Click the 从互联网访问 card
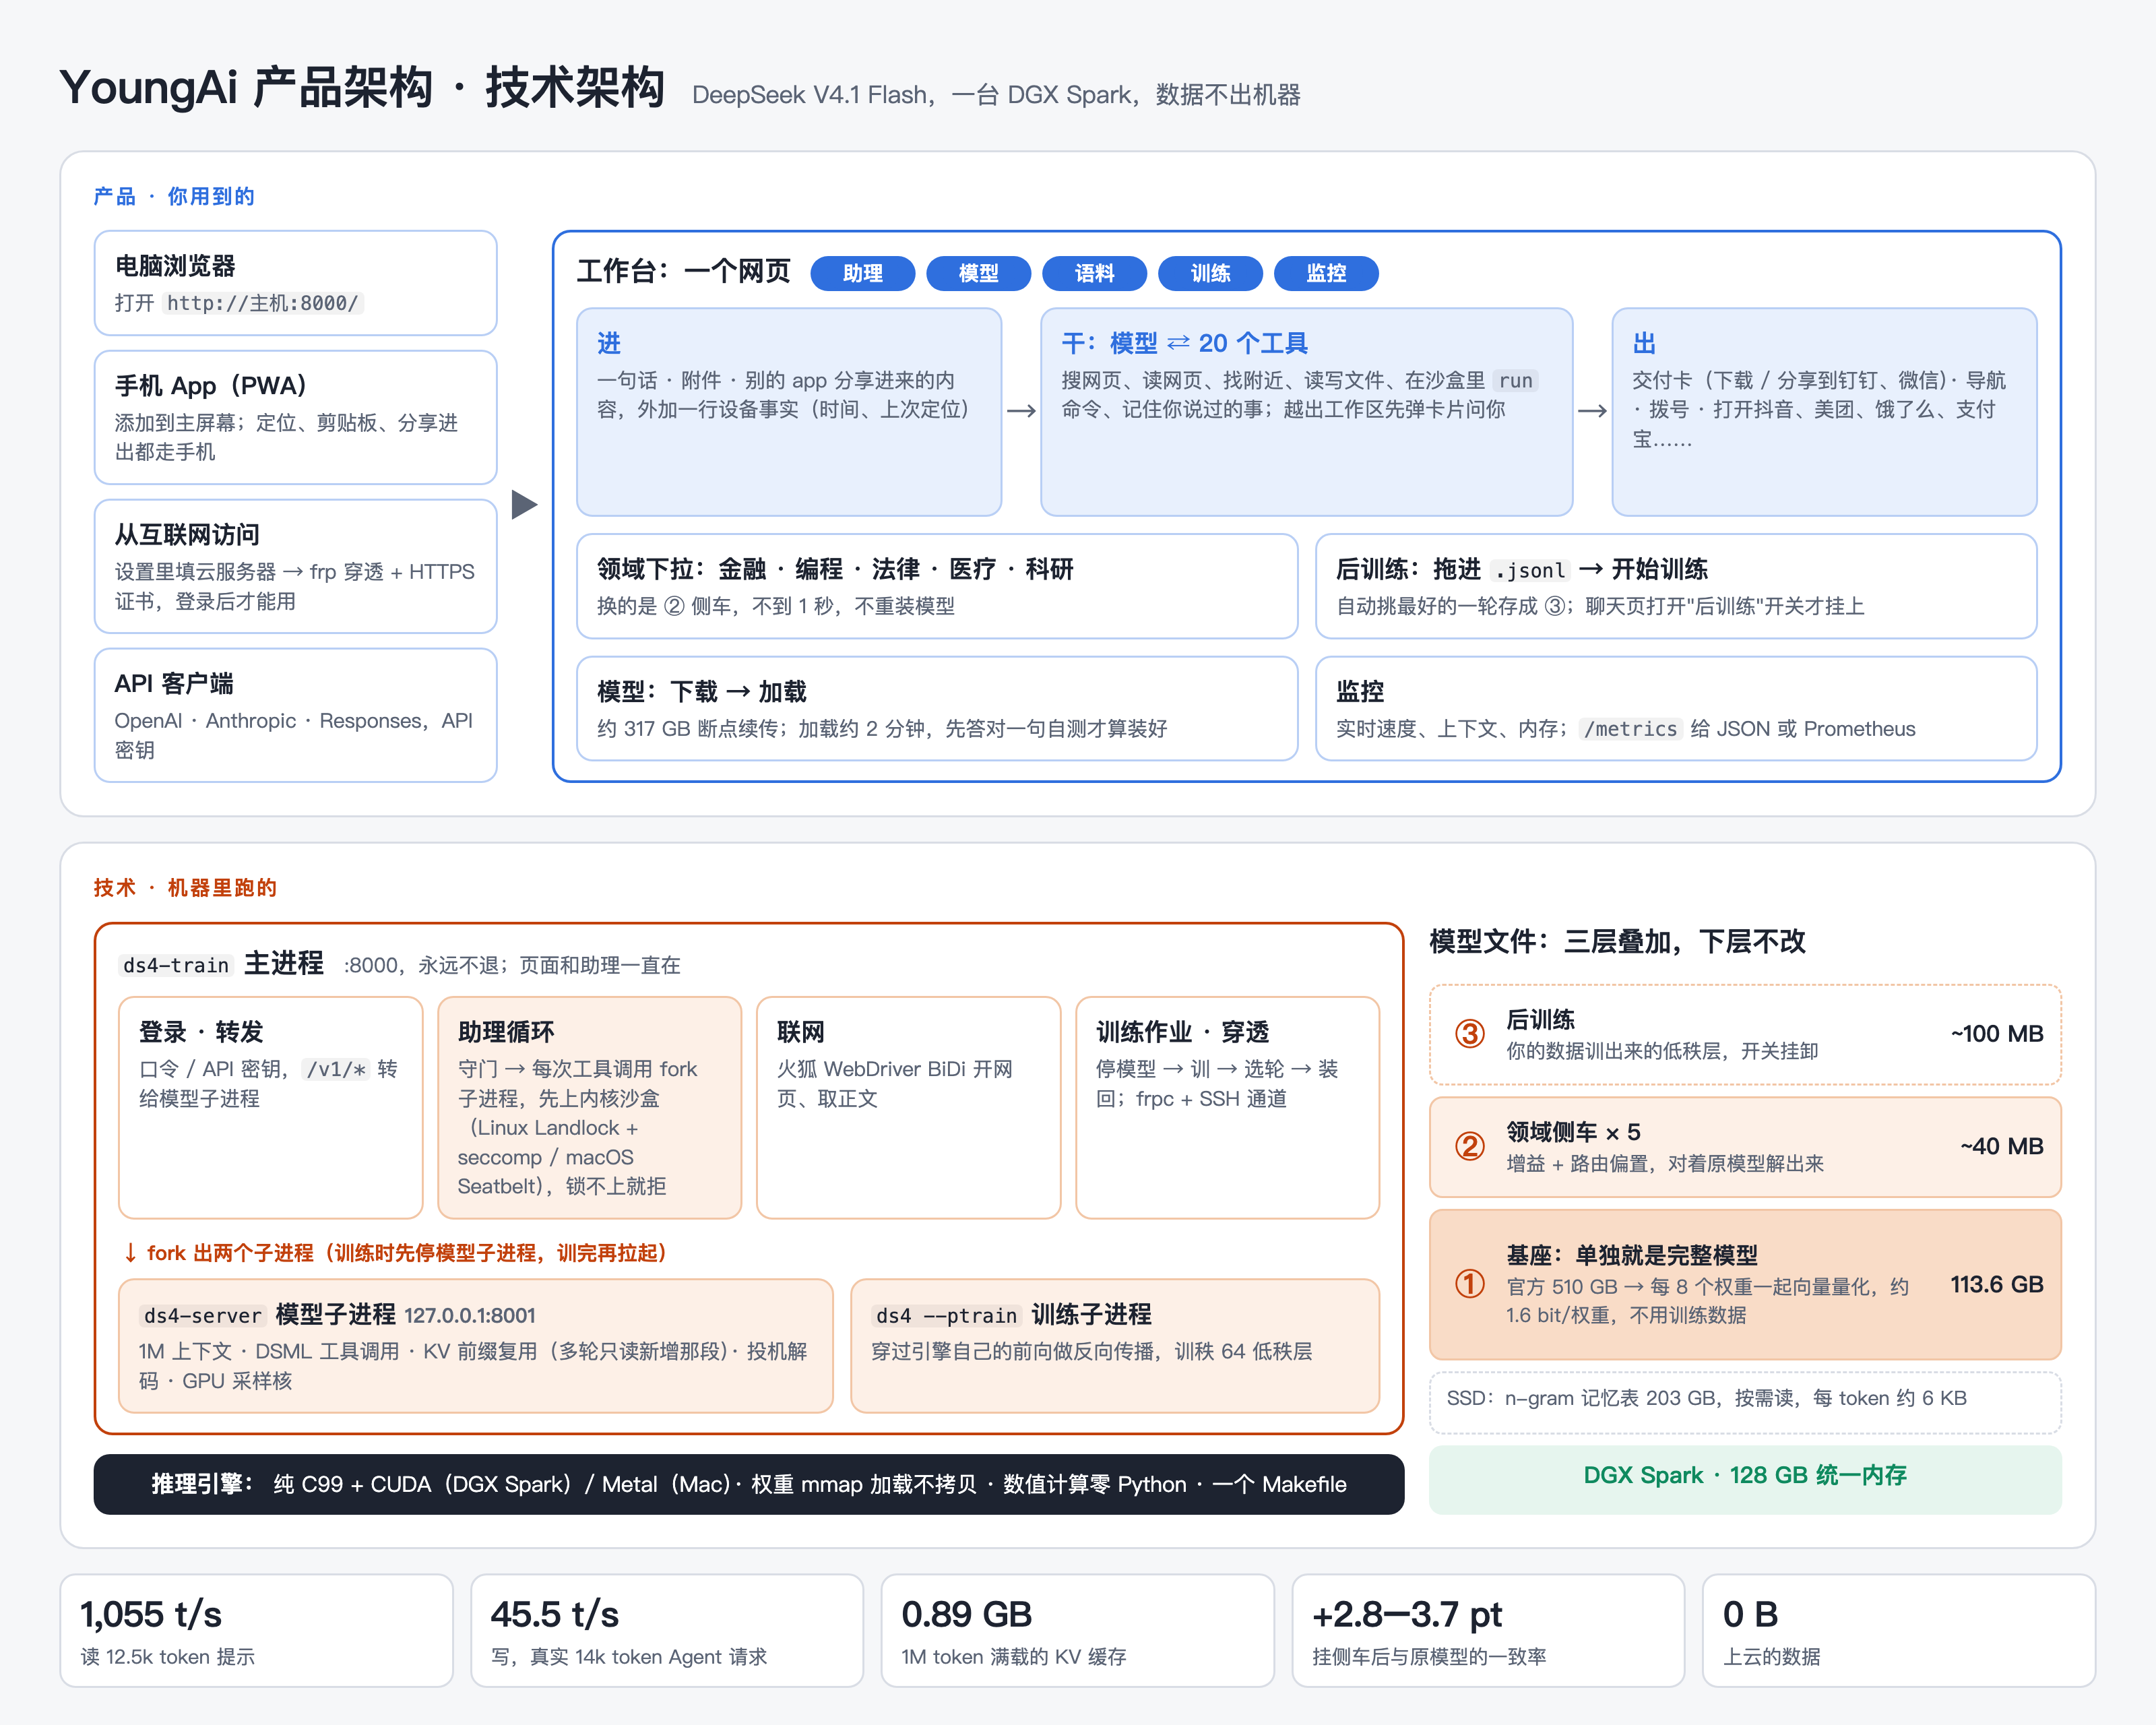Viewport: 2156px width, 1725px height. 295,566
